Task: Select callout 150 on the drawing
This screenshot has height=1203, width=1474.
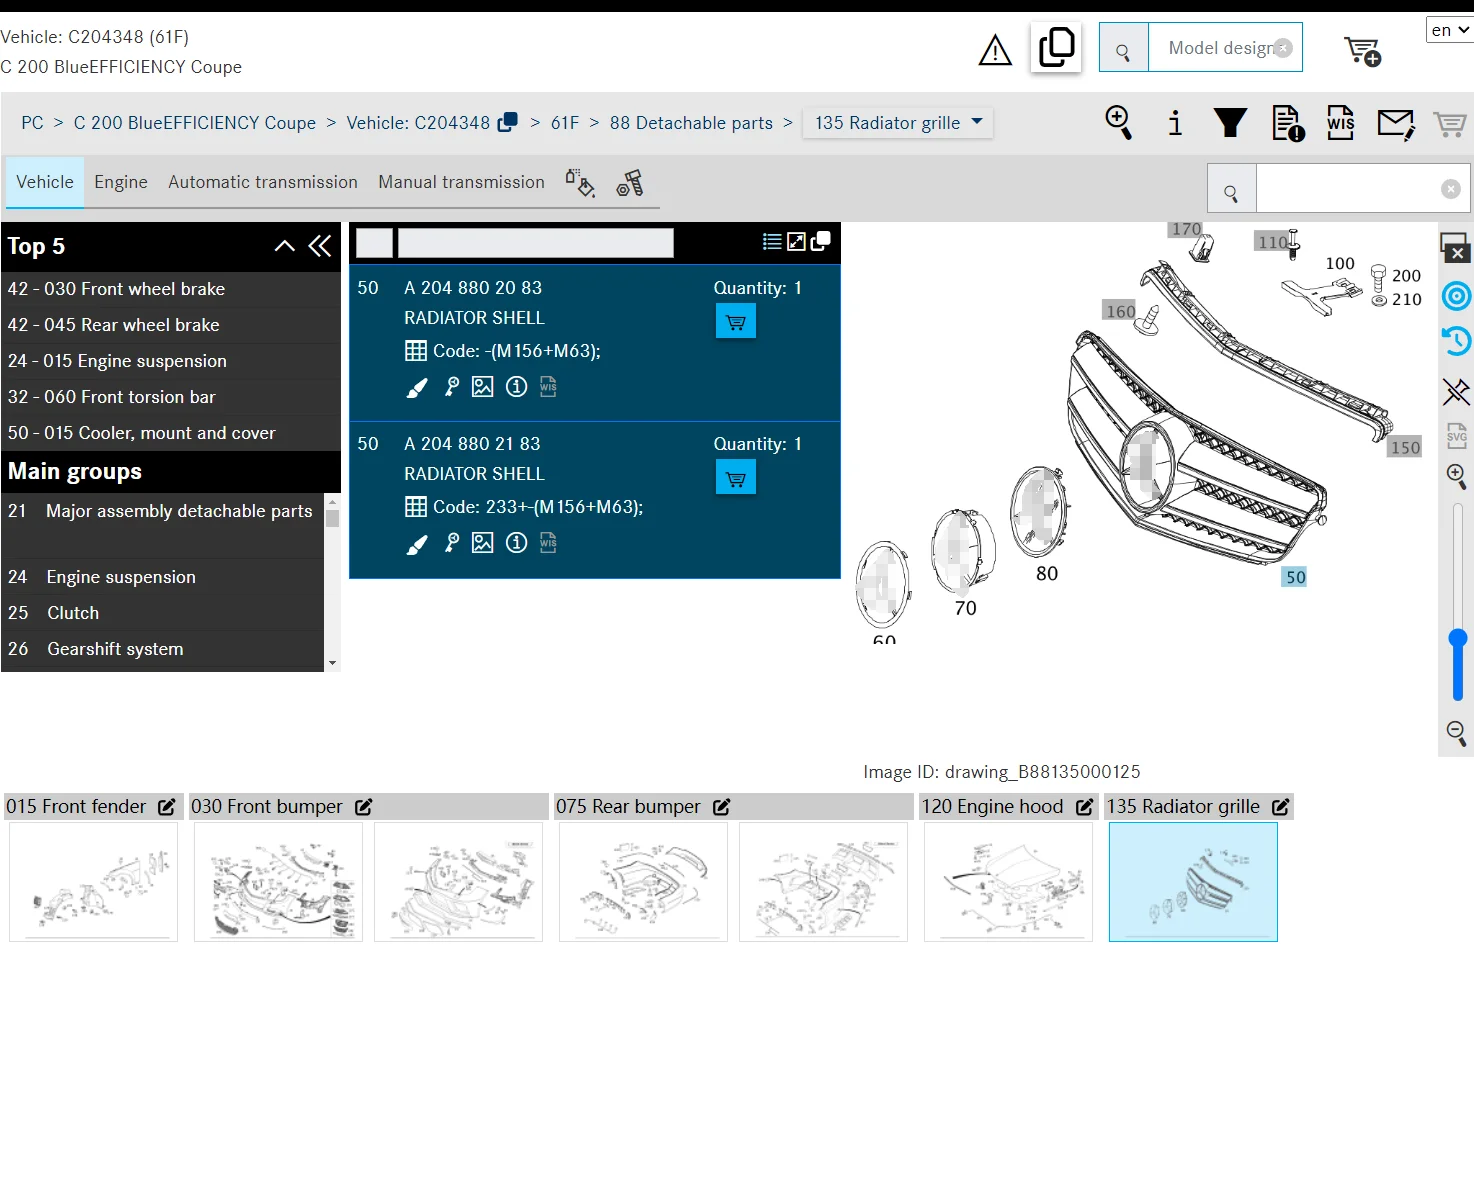Action: 1405,448
